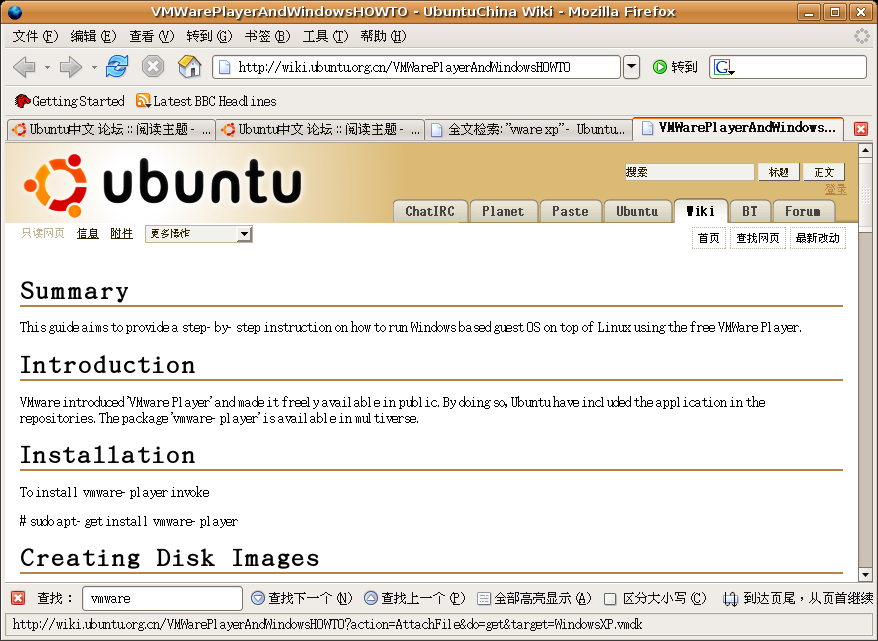
Task: Open the 帮助 (Help) menu
Action: tap(384, 36)
